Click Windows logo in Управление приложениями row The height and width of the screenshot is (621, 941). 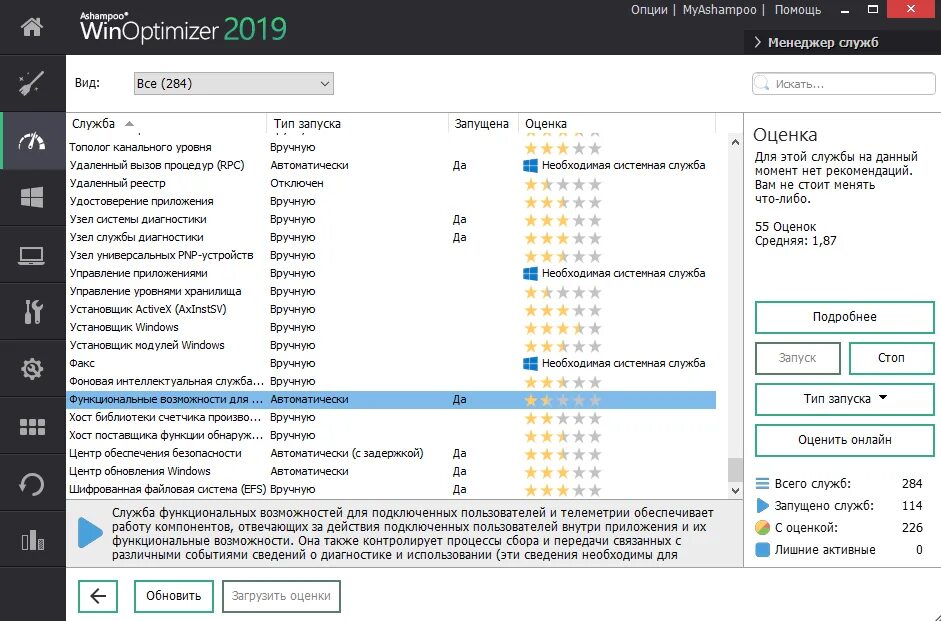531,274
